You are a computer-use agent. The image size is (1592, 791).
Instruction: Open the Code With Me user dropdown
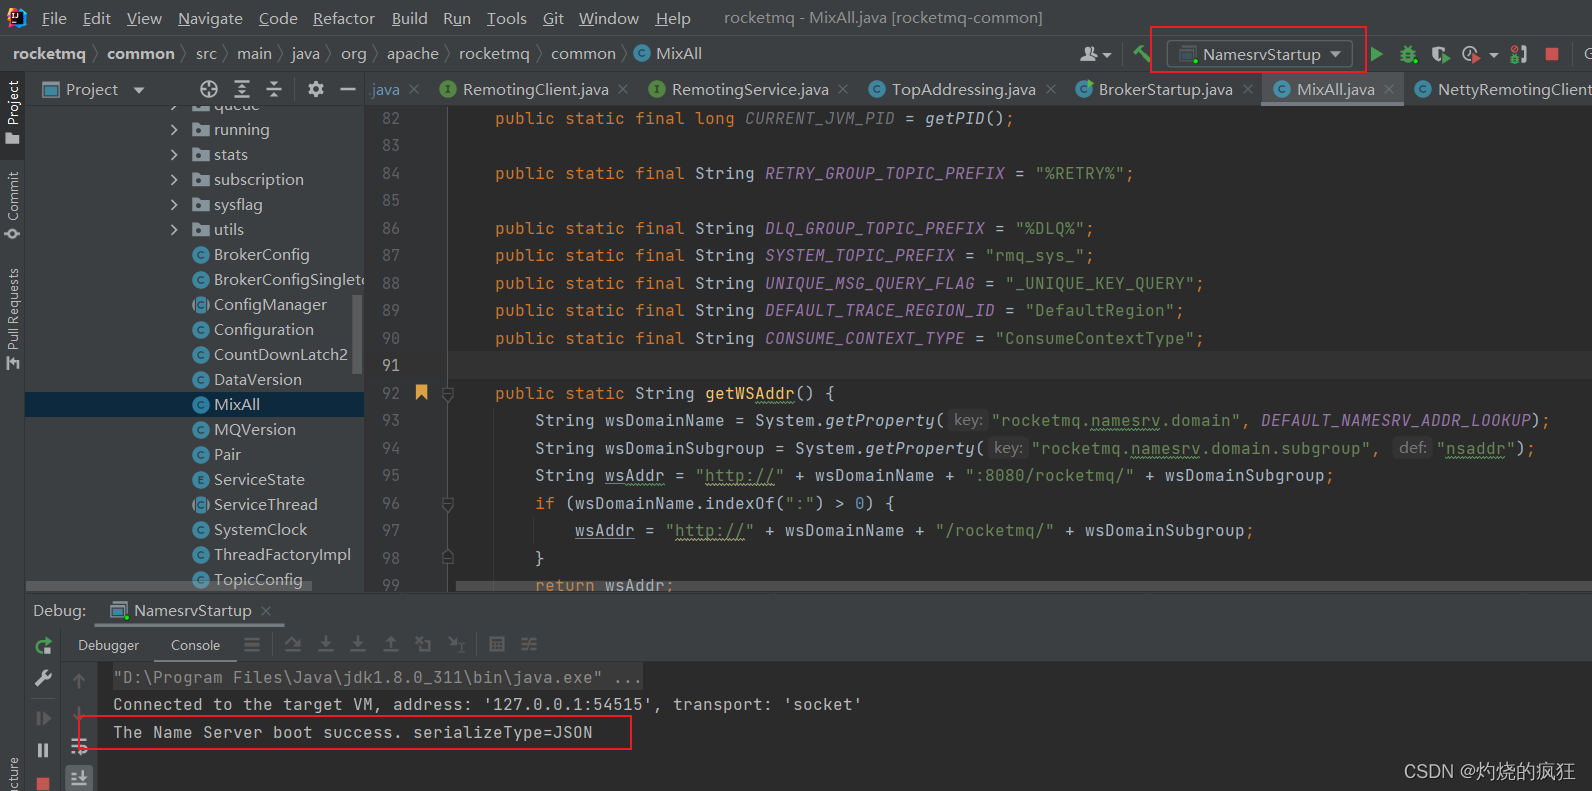[x=1096, y=54]
